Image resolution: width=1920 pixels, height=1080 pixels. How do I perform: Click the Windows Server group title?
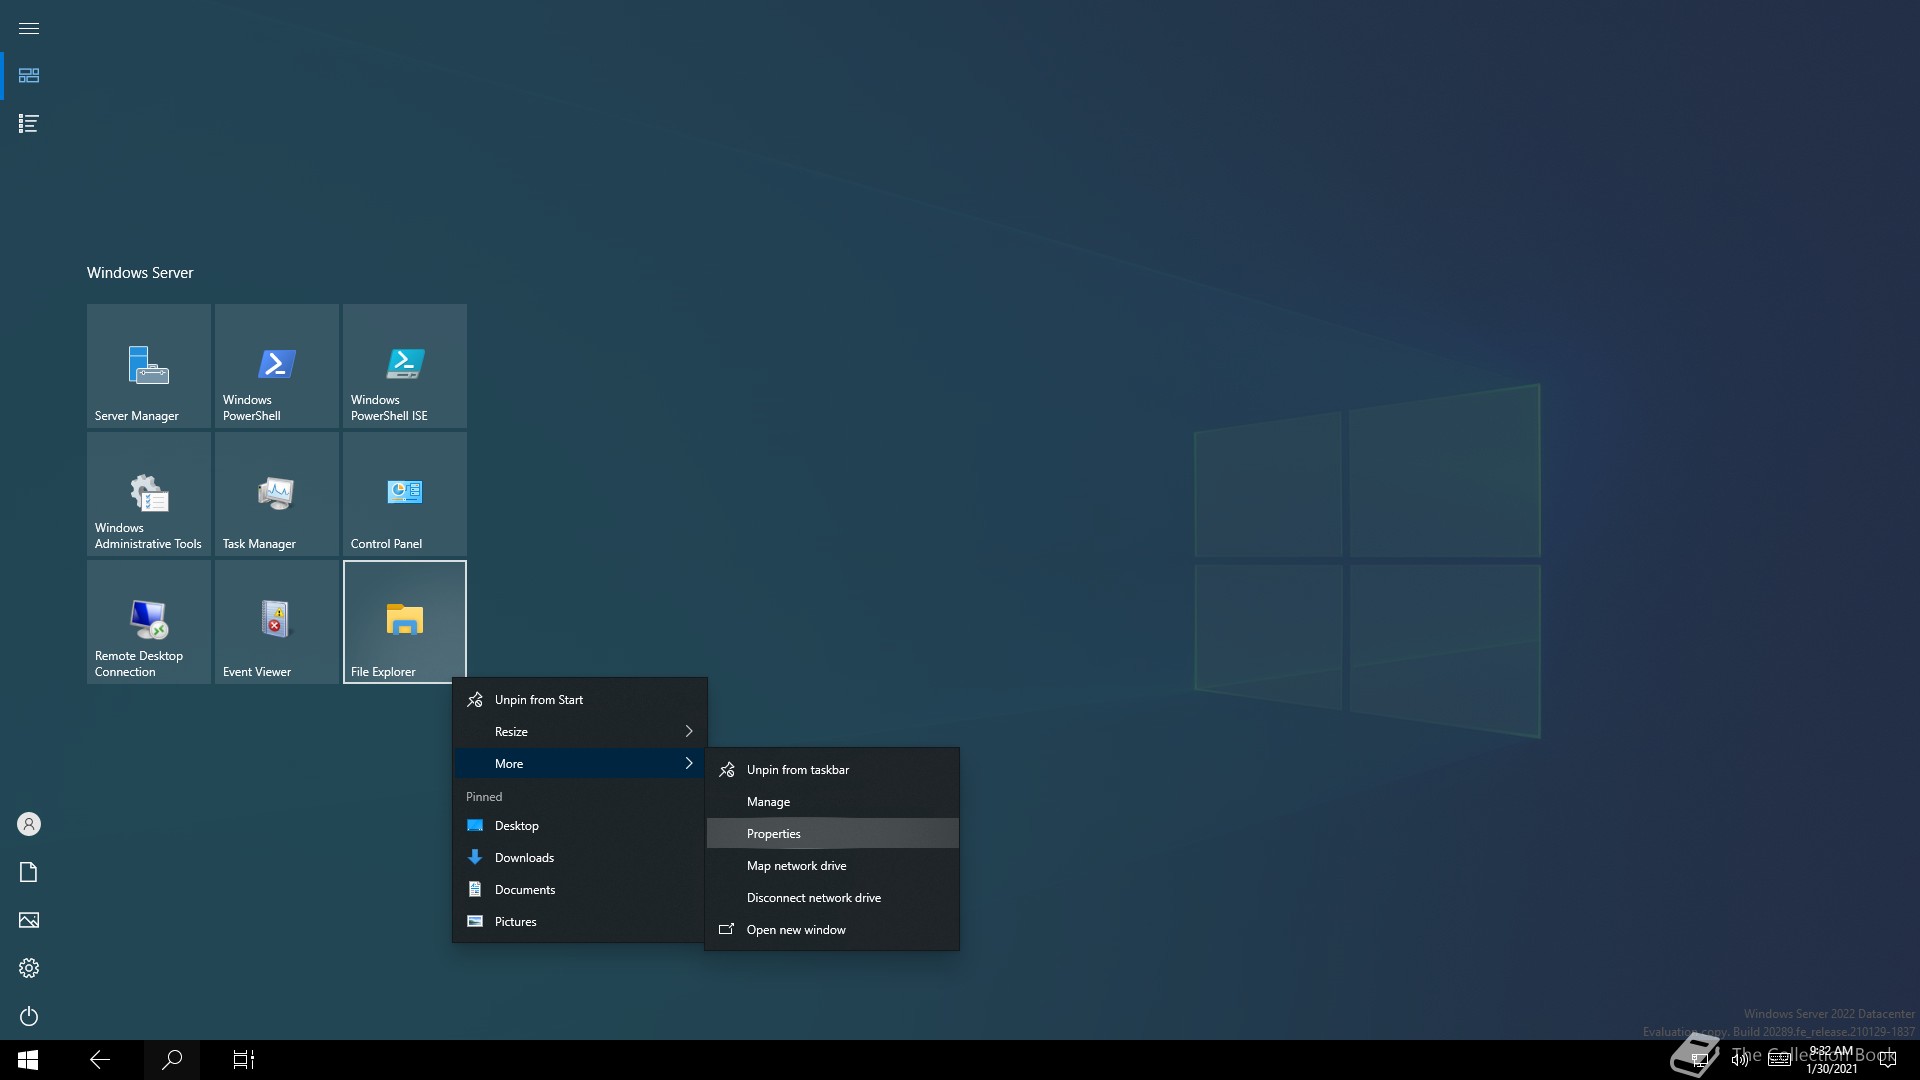point(140,273)
